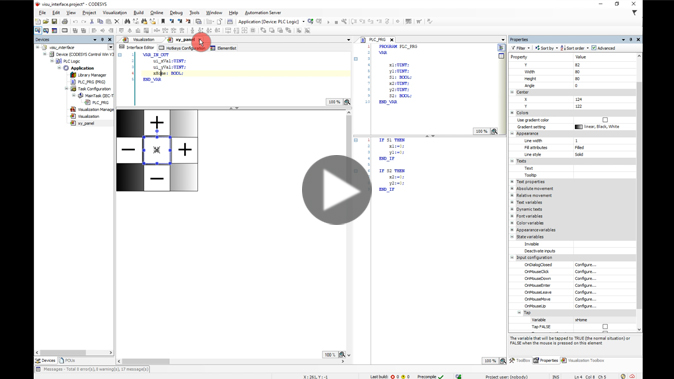Open the Library Manager node in the Devices tree
The width and height of the screenshot is (674, 379).
pos(92,75)
